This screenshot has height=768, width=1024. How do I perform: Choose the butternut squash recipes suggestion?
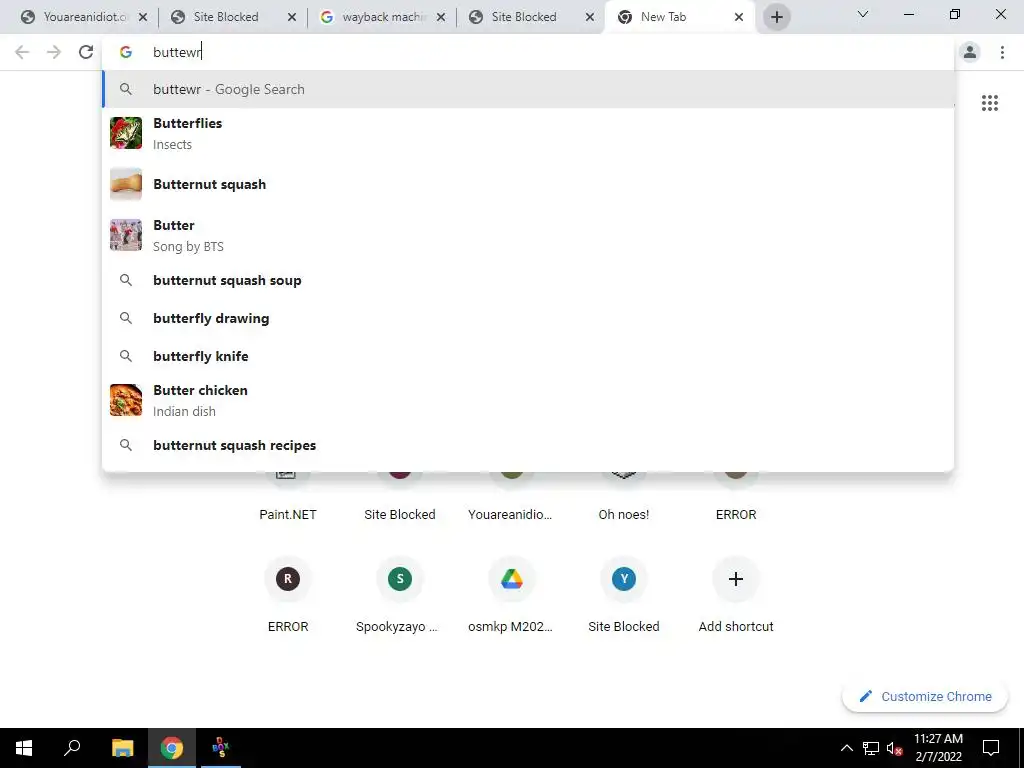pyautogui.click(x=528, y=445)
